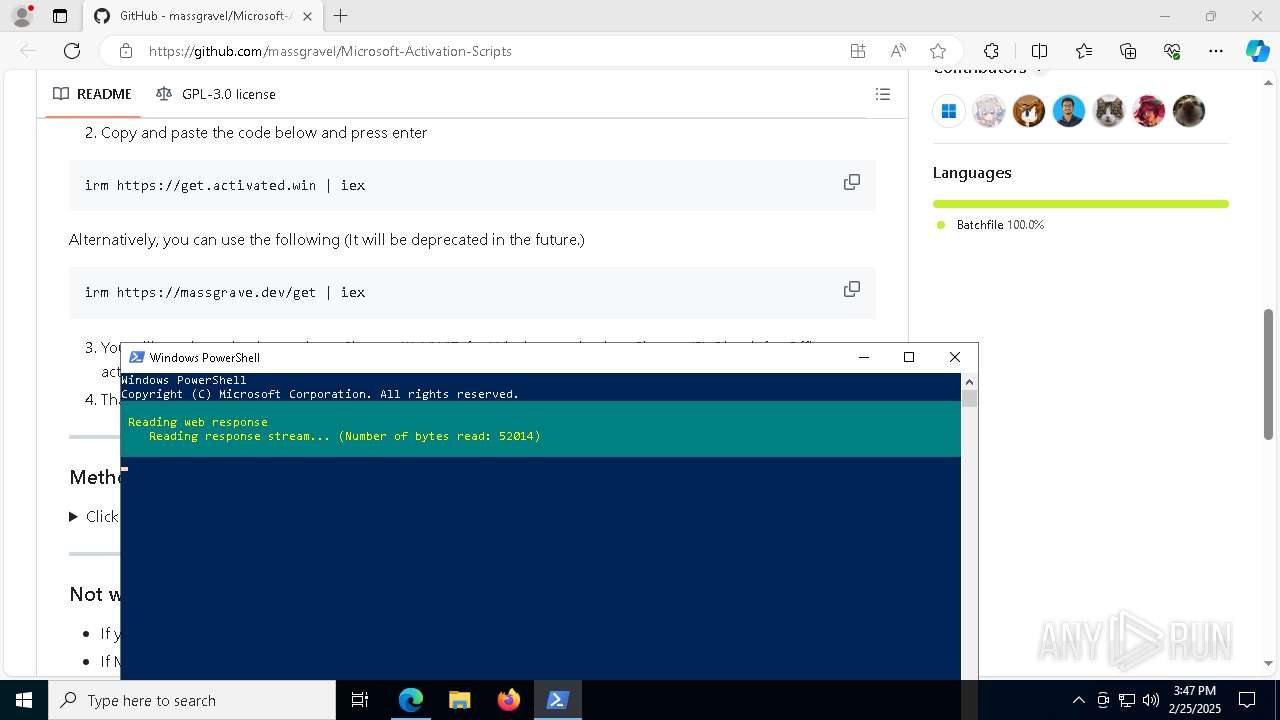The image size is (1280, 720).
Task: Open Browser essentials
Action: coord(1172,51)
